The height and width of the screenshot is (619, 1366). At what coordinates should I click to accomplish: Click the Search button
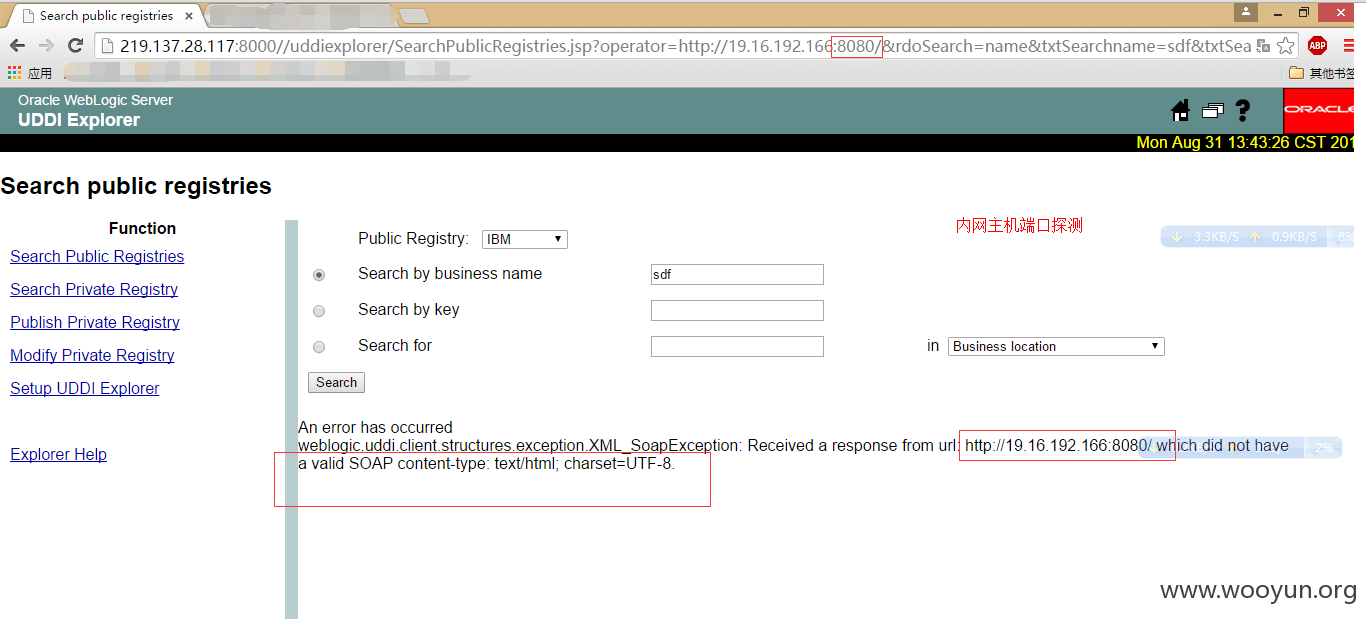pos(337,382)
